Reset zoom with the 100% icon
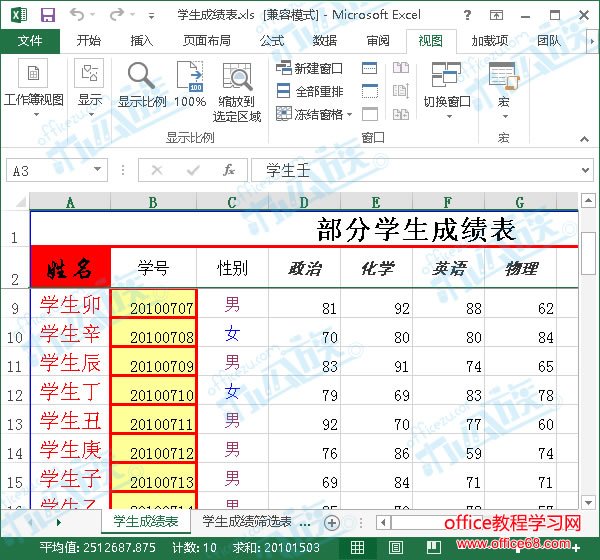 click(x=190, y=85)
